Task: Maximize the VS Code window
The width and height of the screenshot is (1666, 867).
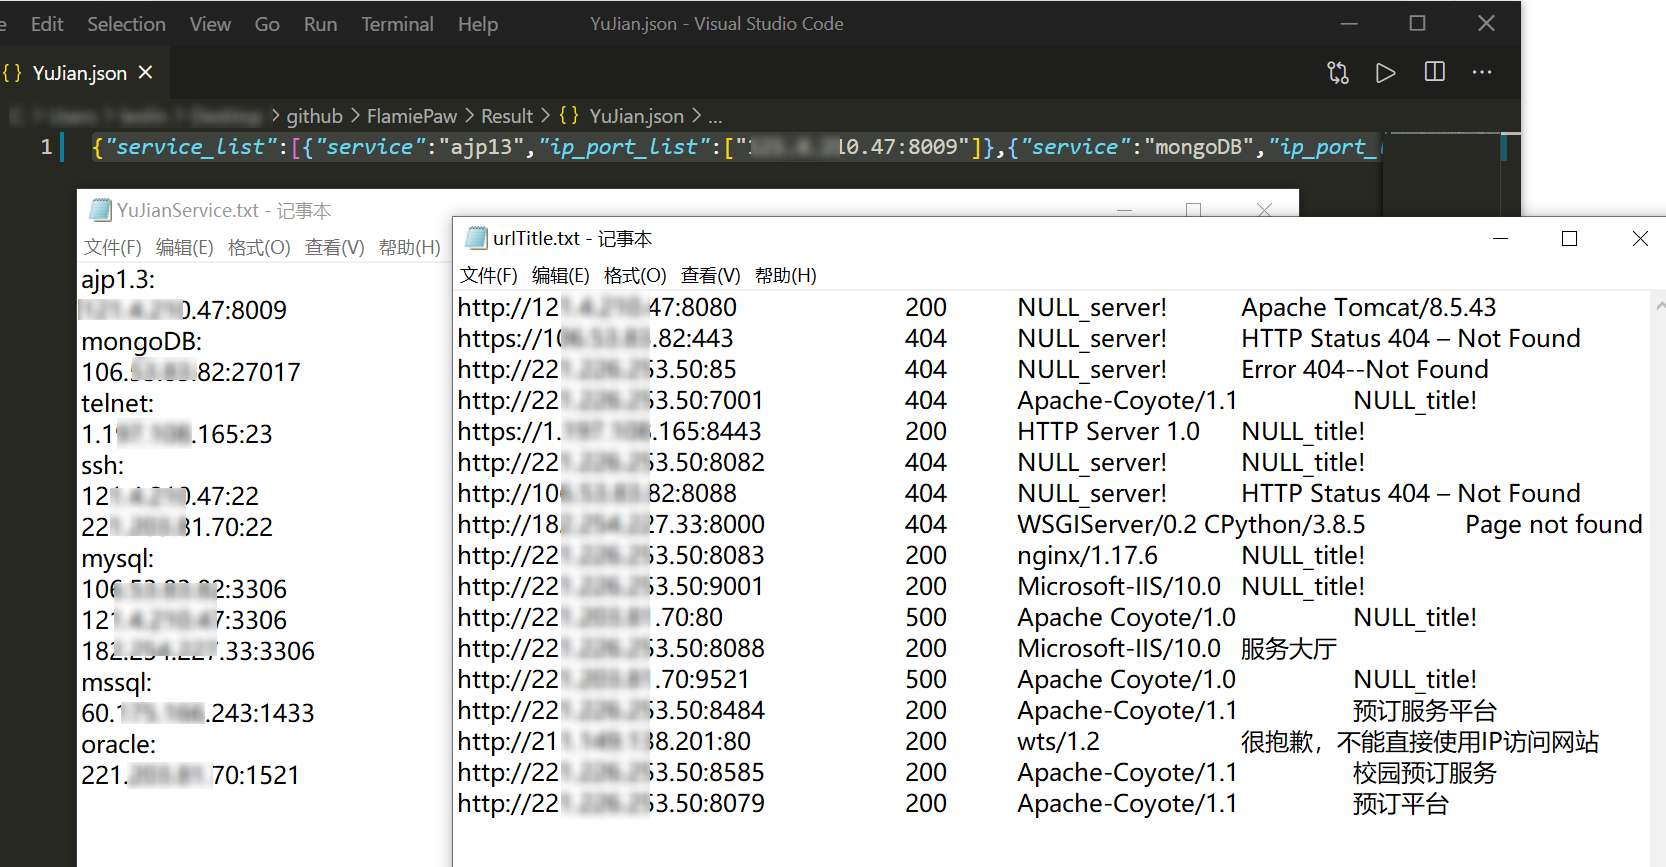Action: [x=1417, y=23]
